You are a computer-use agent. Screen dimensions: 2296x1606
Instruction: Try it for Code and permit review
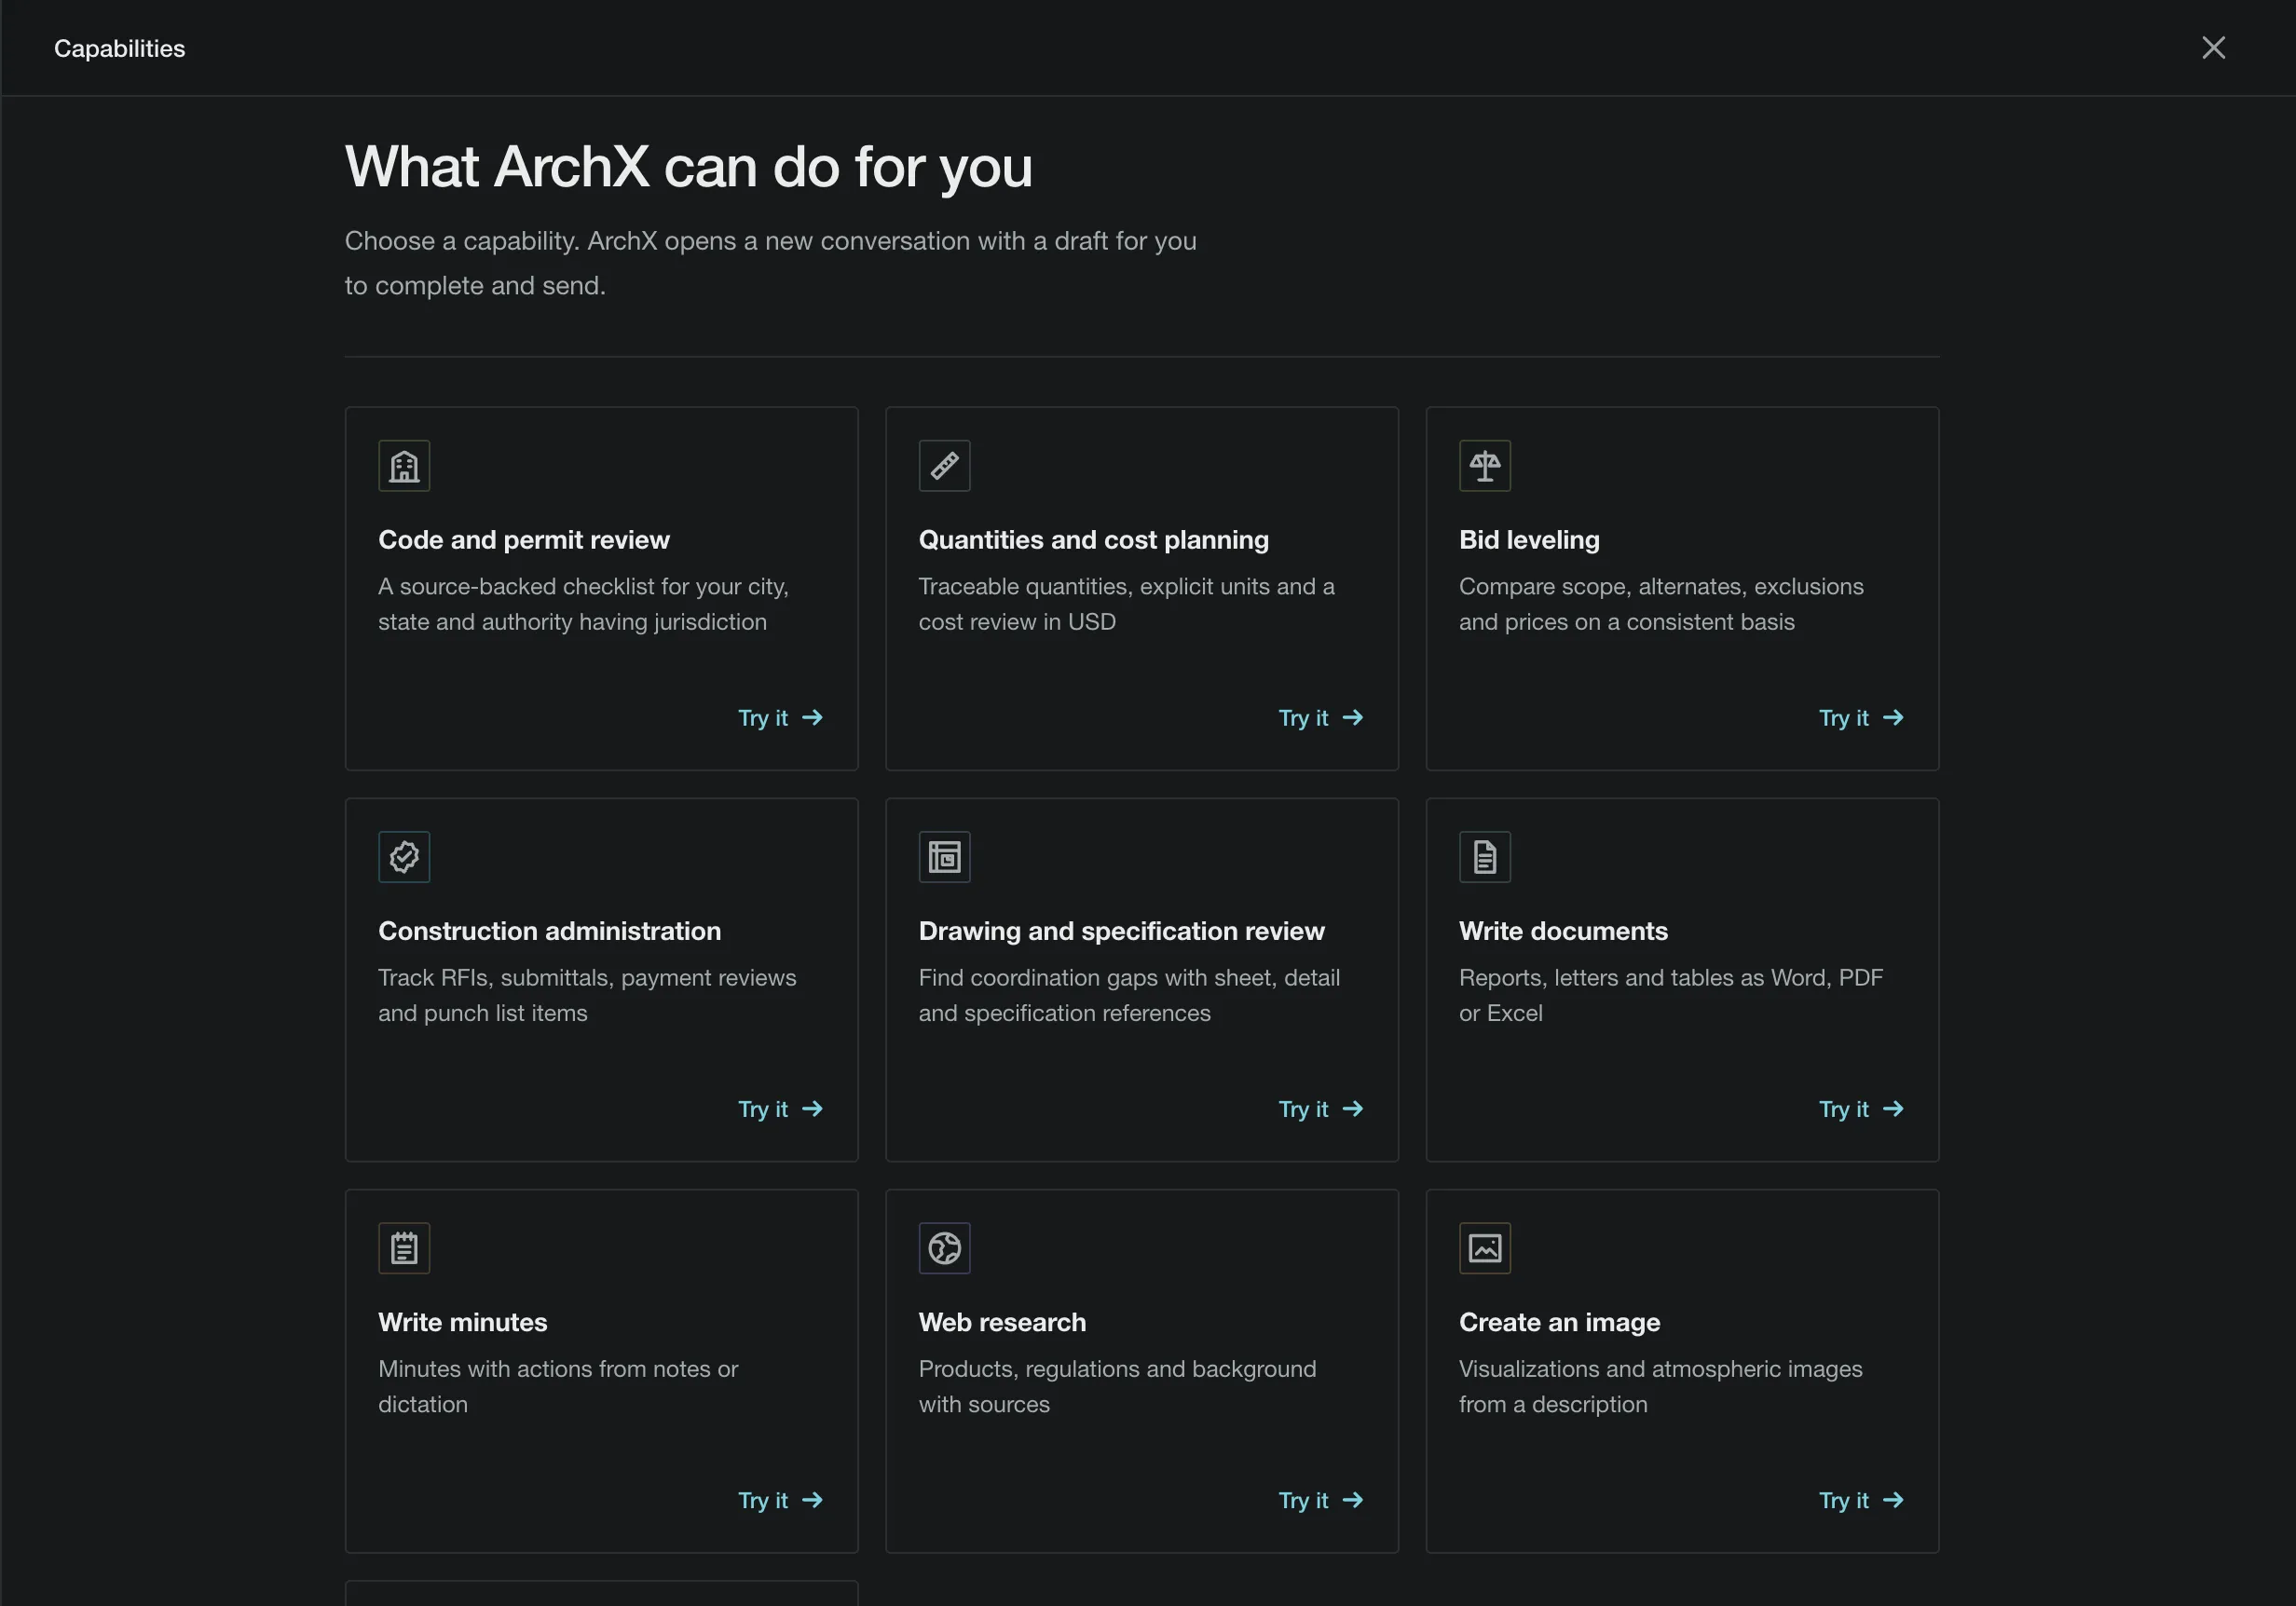[781, 718]
